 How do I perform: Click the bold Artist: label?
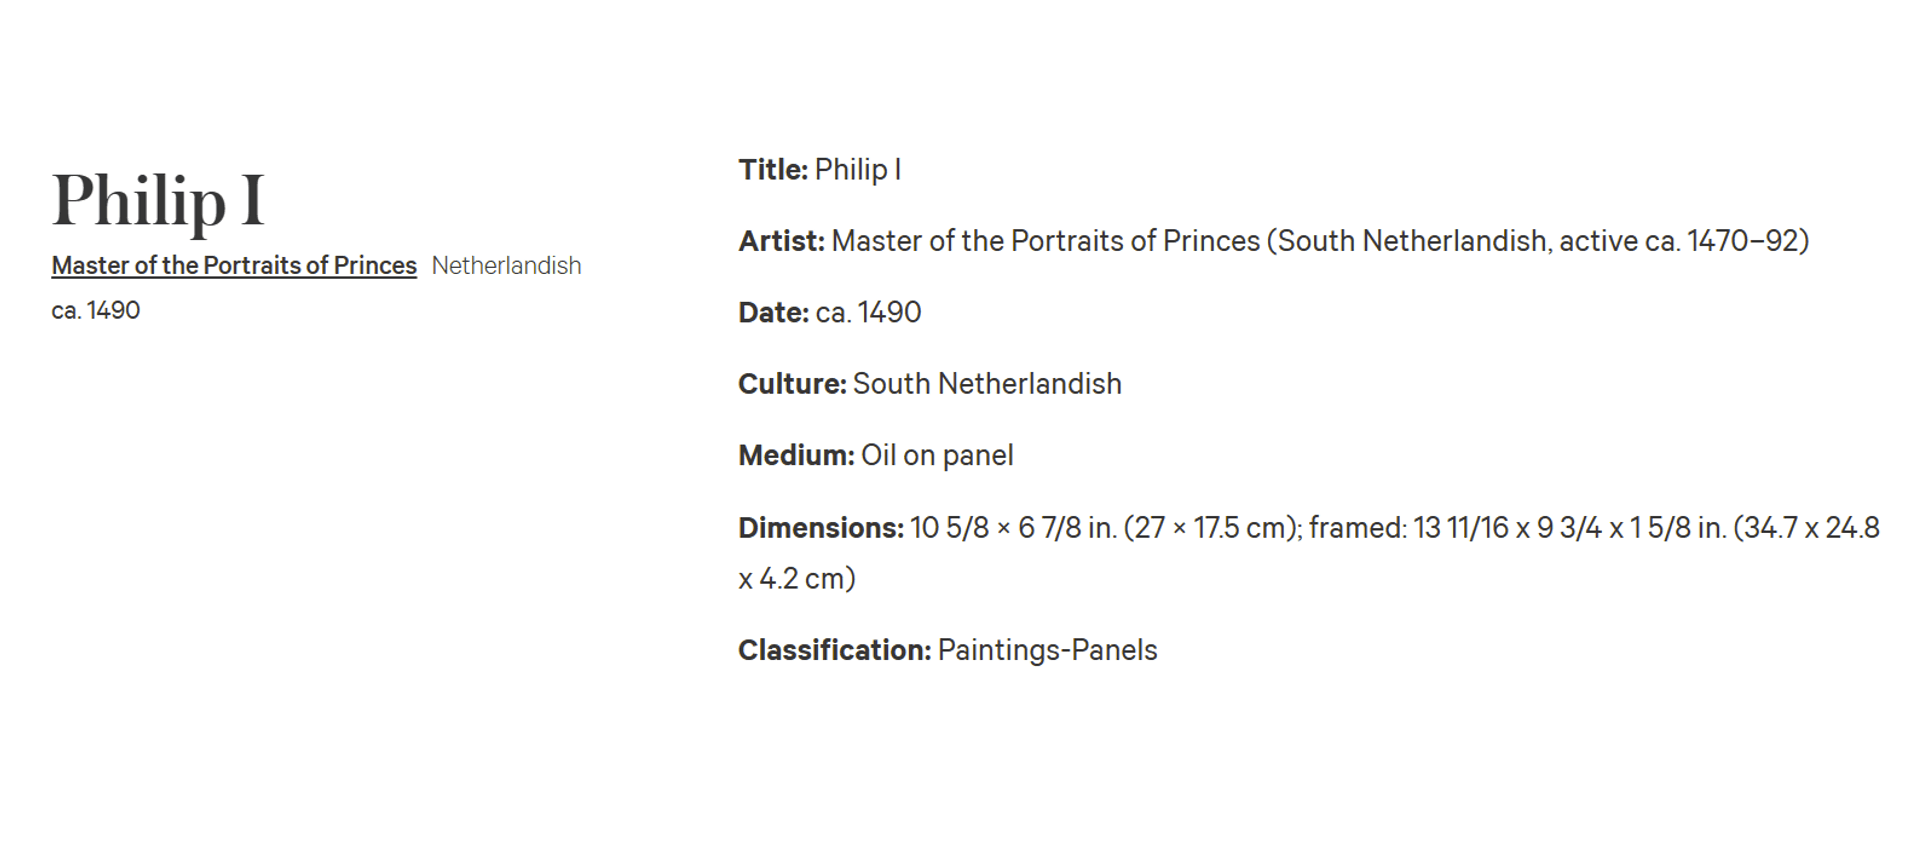pos(782,241)
